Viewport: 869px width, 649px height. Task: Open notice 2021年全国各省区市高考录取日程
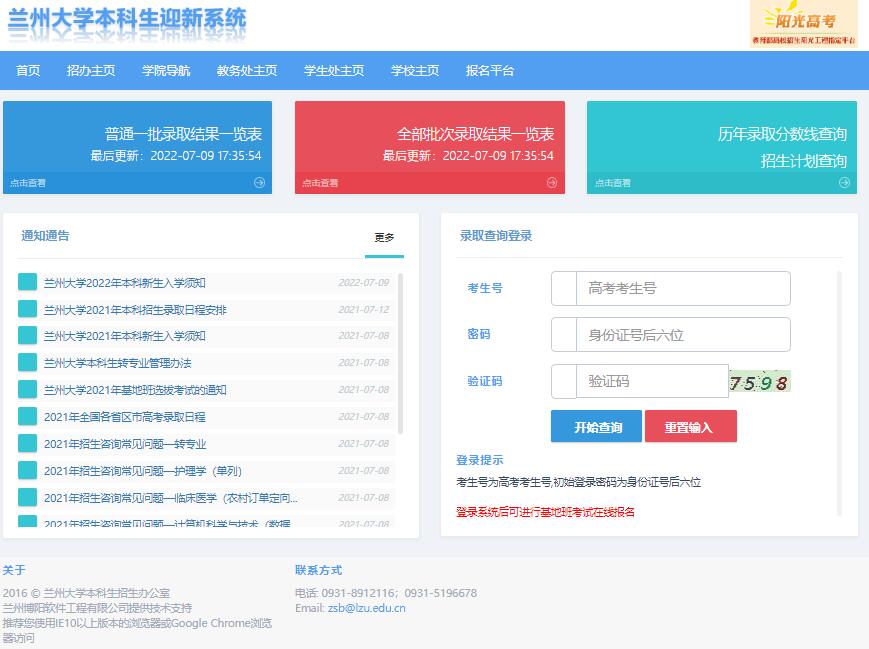pos(125,417)
